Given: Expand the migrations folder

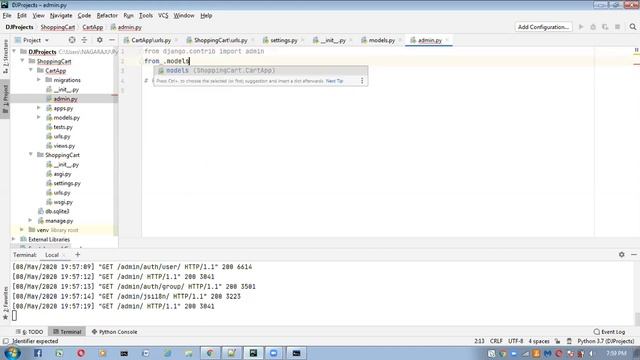Looking at the screenshot, I should (39, 80).
